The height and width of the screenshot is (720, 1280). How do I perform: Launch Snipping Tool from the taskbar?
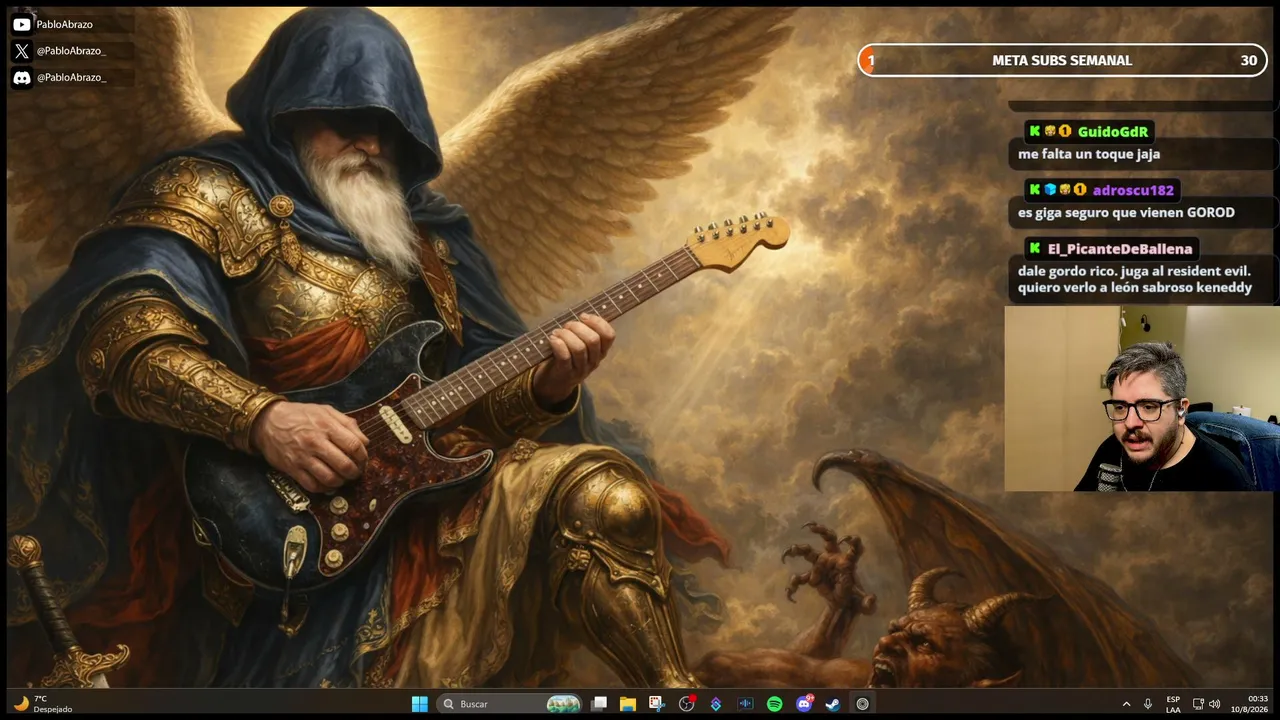[656, 704]
